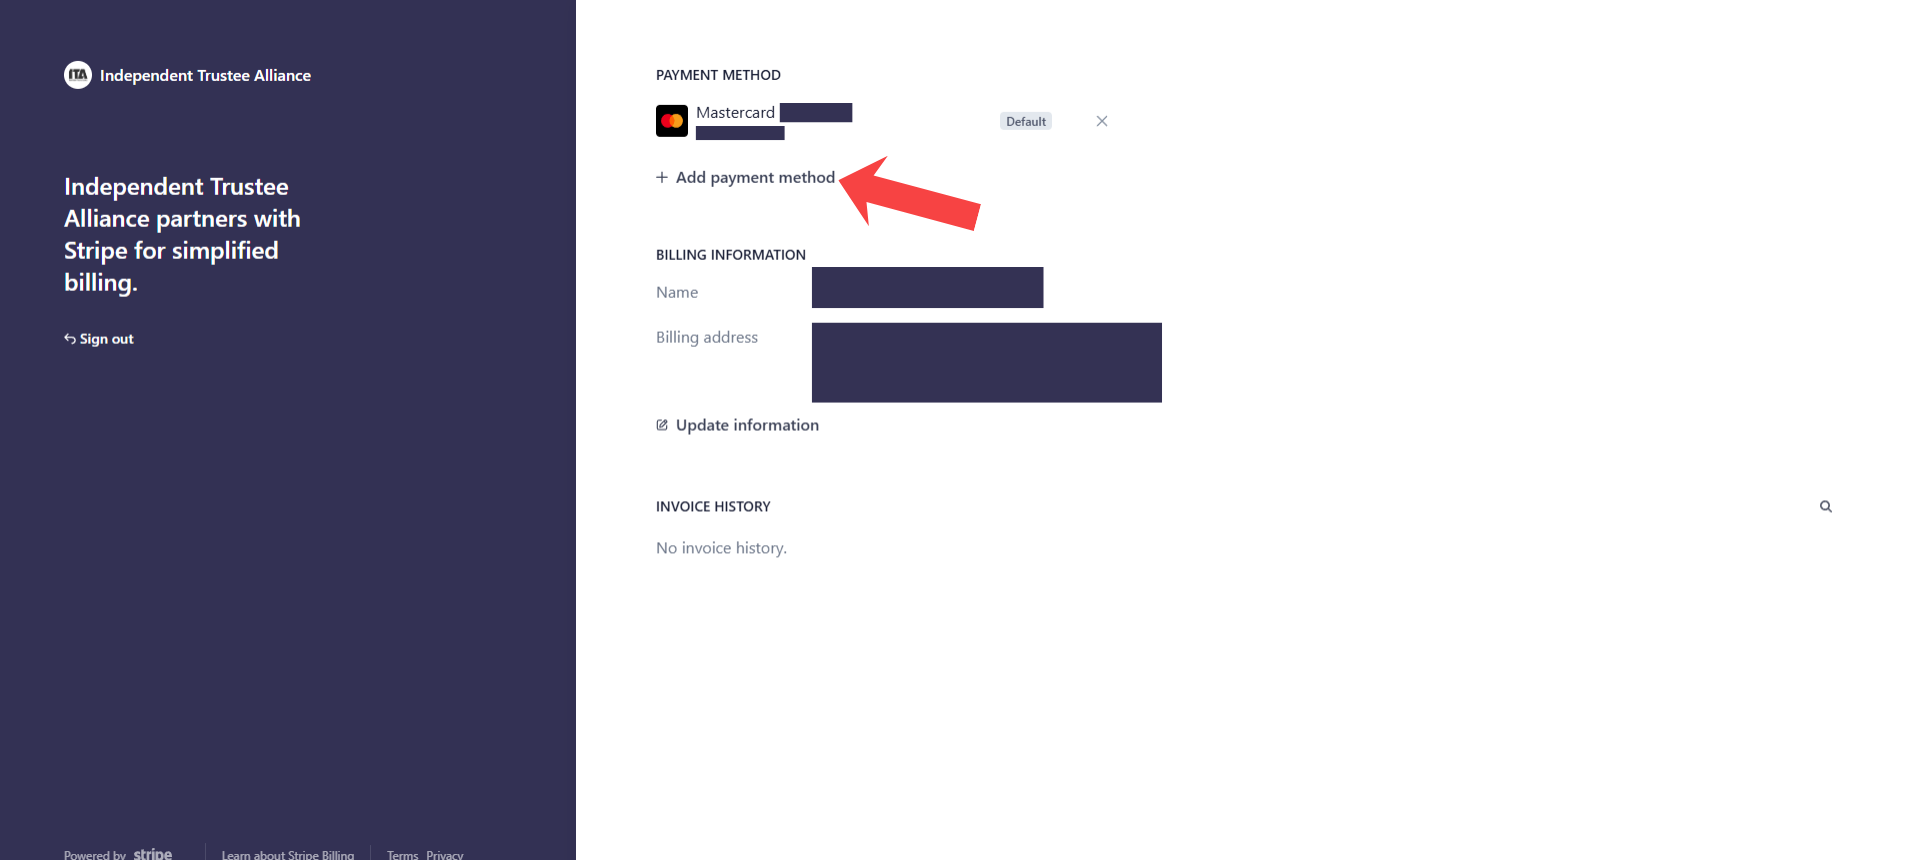Image resolution: width=1918 pixels, height=860 pixels.
Task: Remove the Mastercard payment method
Action: pyautogui.click(x=1101, y=121)
